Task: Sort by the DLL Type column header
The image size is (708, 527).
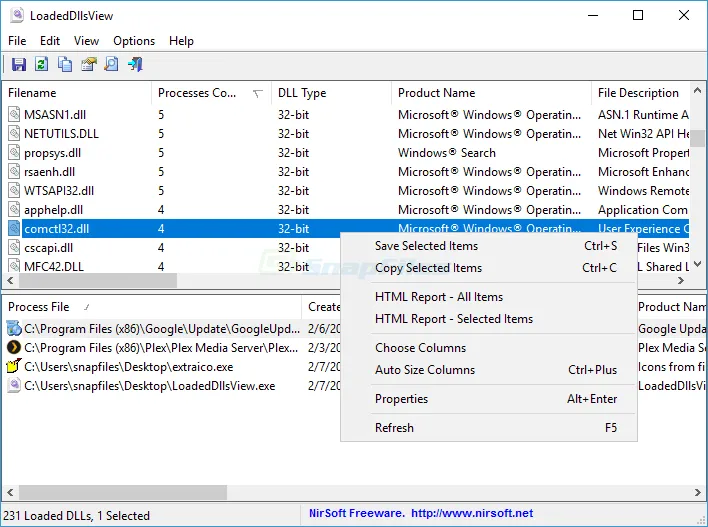Action: 331,93
